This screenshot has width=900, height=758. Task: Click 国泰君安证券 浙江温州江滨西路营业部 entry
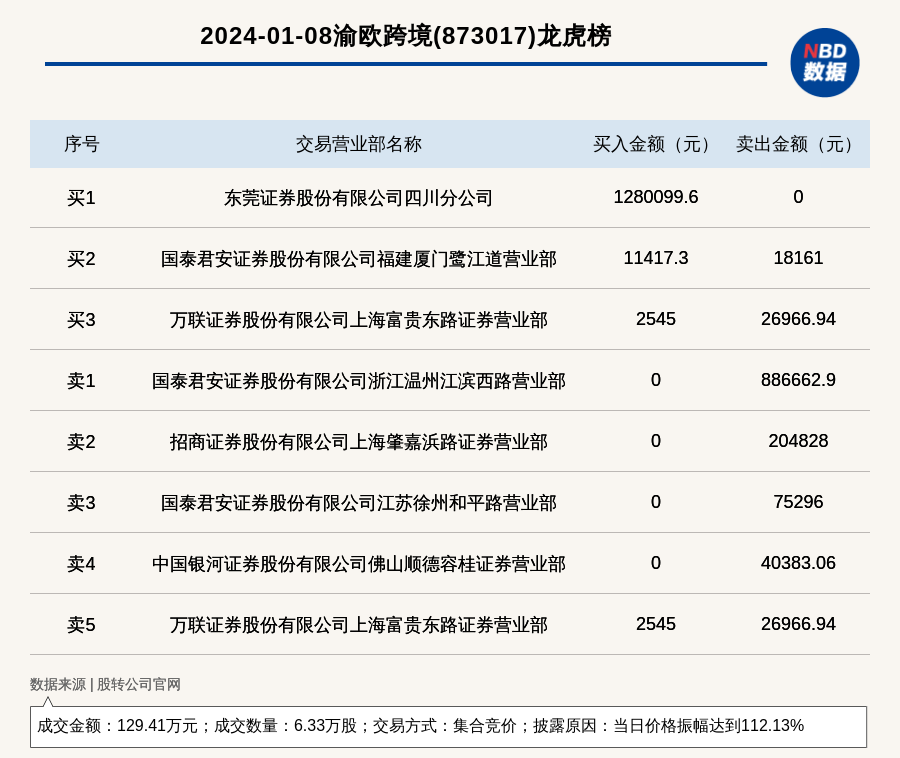pos(358,381)
